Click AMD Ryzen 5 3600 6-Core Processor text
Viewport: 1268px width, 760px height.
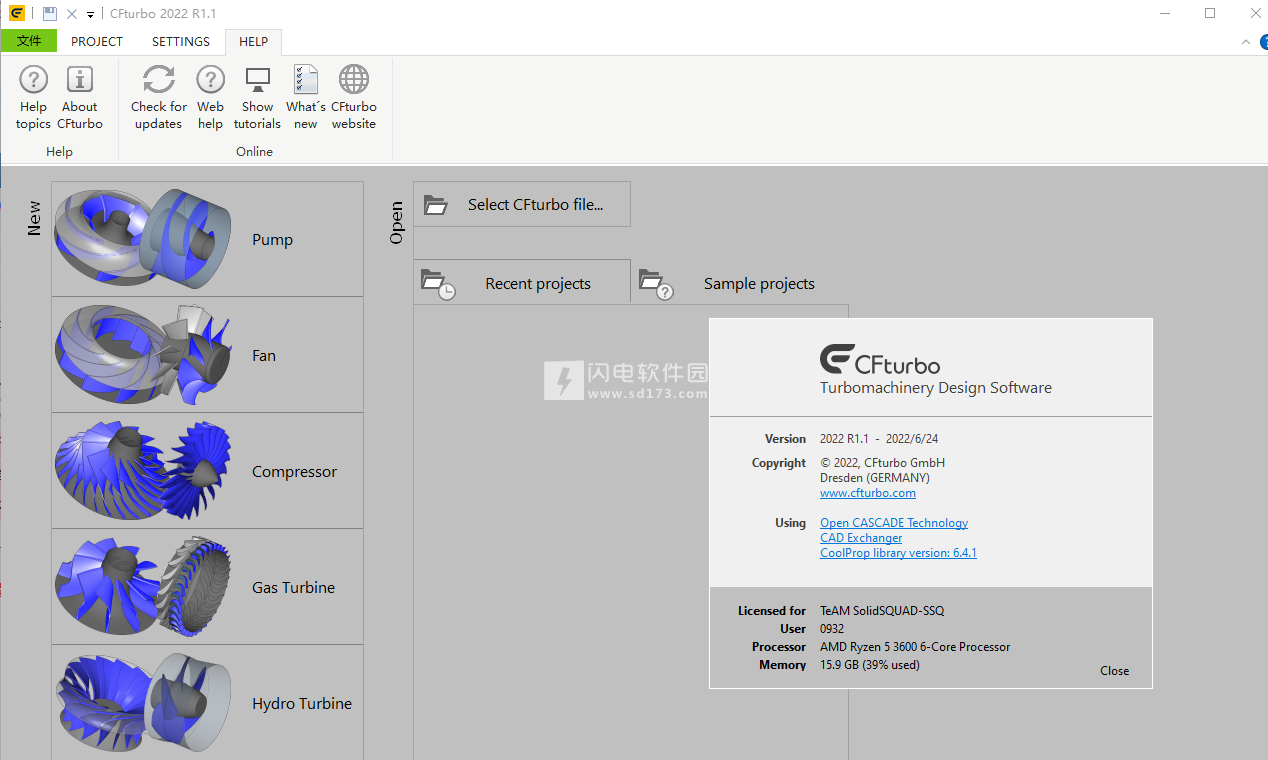(915, 647)
